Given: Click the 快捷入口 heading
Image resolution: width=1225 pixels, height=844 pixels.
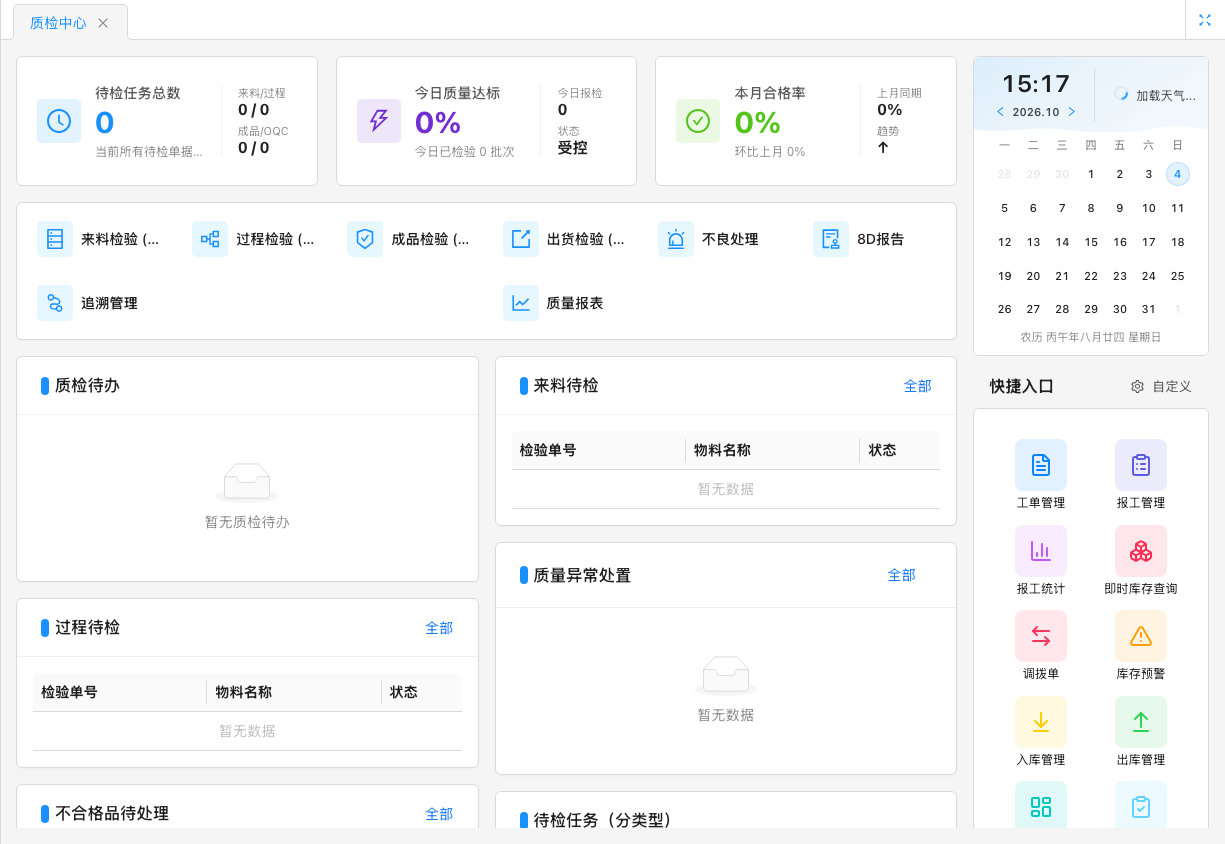Looking at the screenshot, I should (x=1022, y=386).
